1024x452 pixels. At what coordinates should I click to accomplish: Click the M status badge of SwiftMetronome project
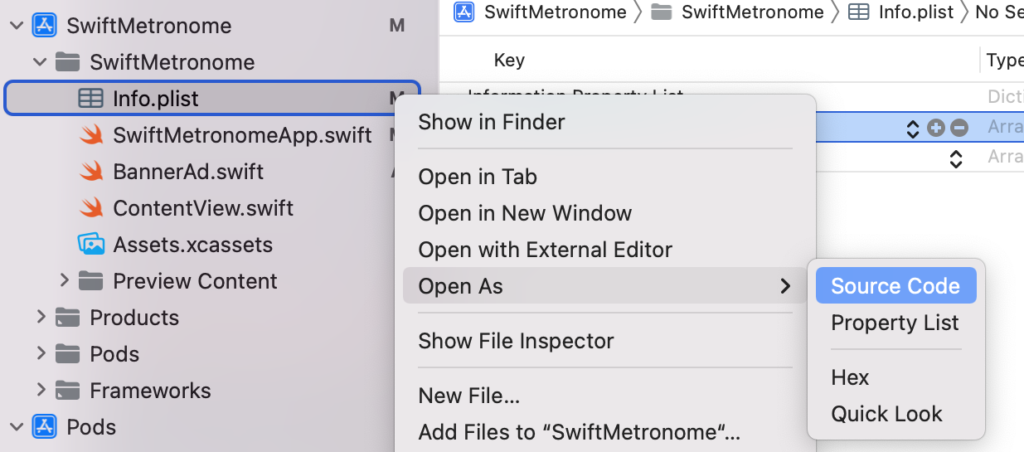click(397, 26)
